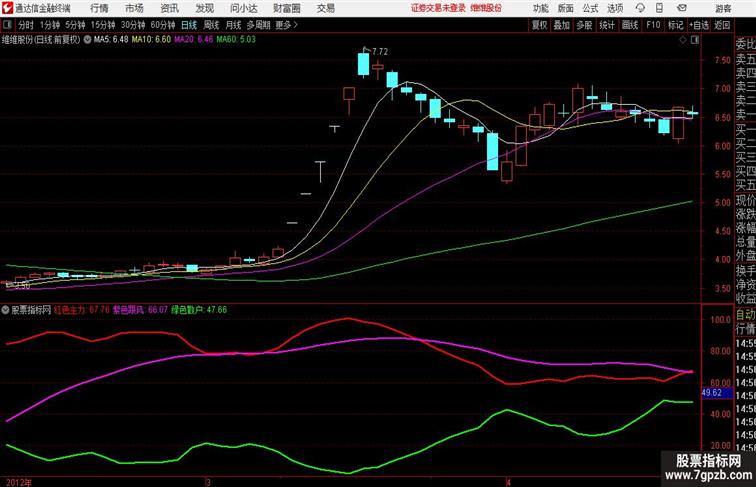Switch to the 周线 weekly tab
This screenshot has width=756, height=487.
click(x=211, y=25)
